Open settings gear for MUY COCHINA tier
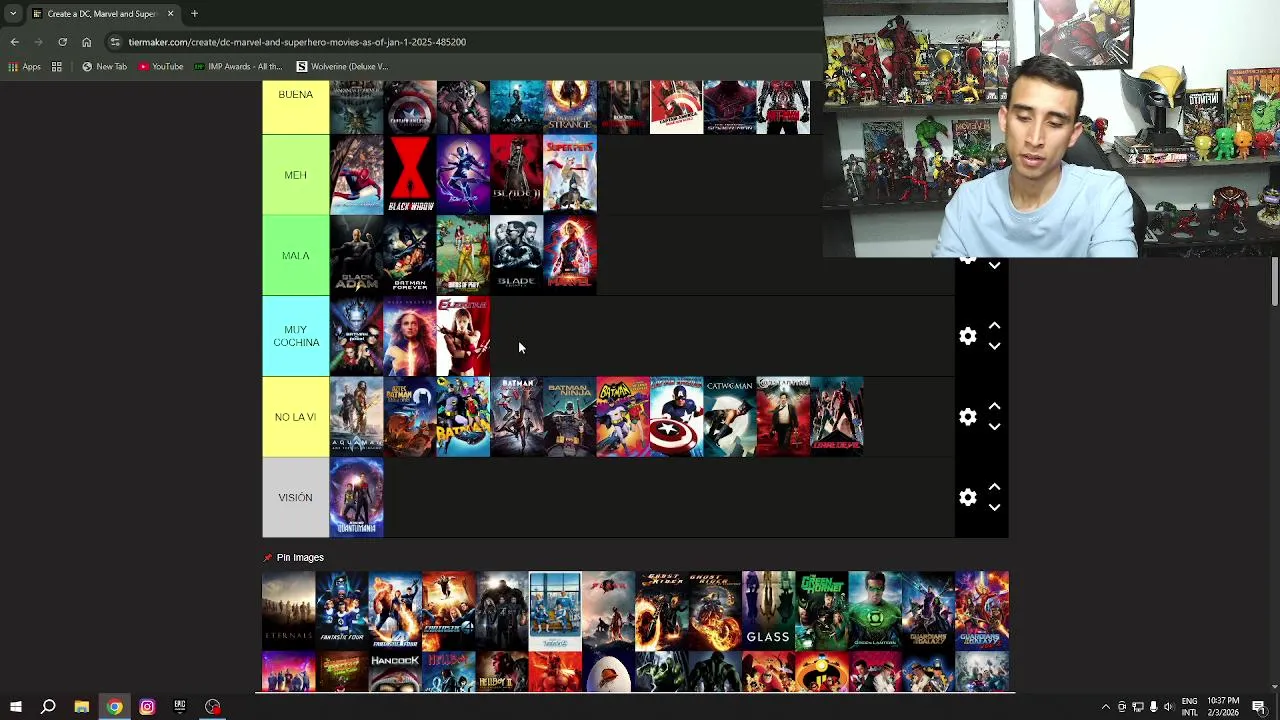The width and height of the screenshot is (1280, 720). [x=967, y=336]
